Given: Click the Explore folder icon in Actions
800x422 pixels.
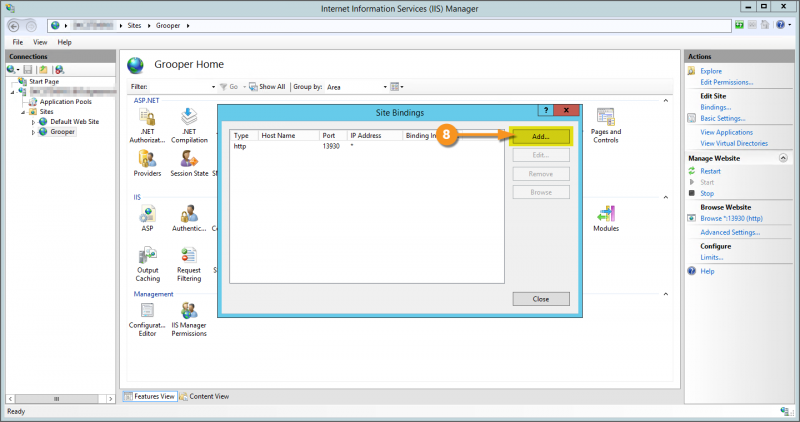Looking at the screenshot, I should (x=692, y=71).
